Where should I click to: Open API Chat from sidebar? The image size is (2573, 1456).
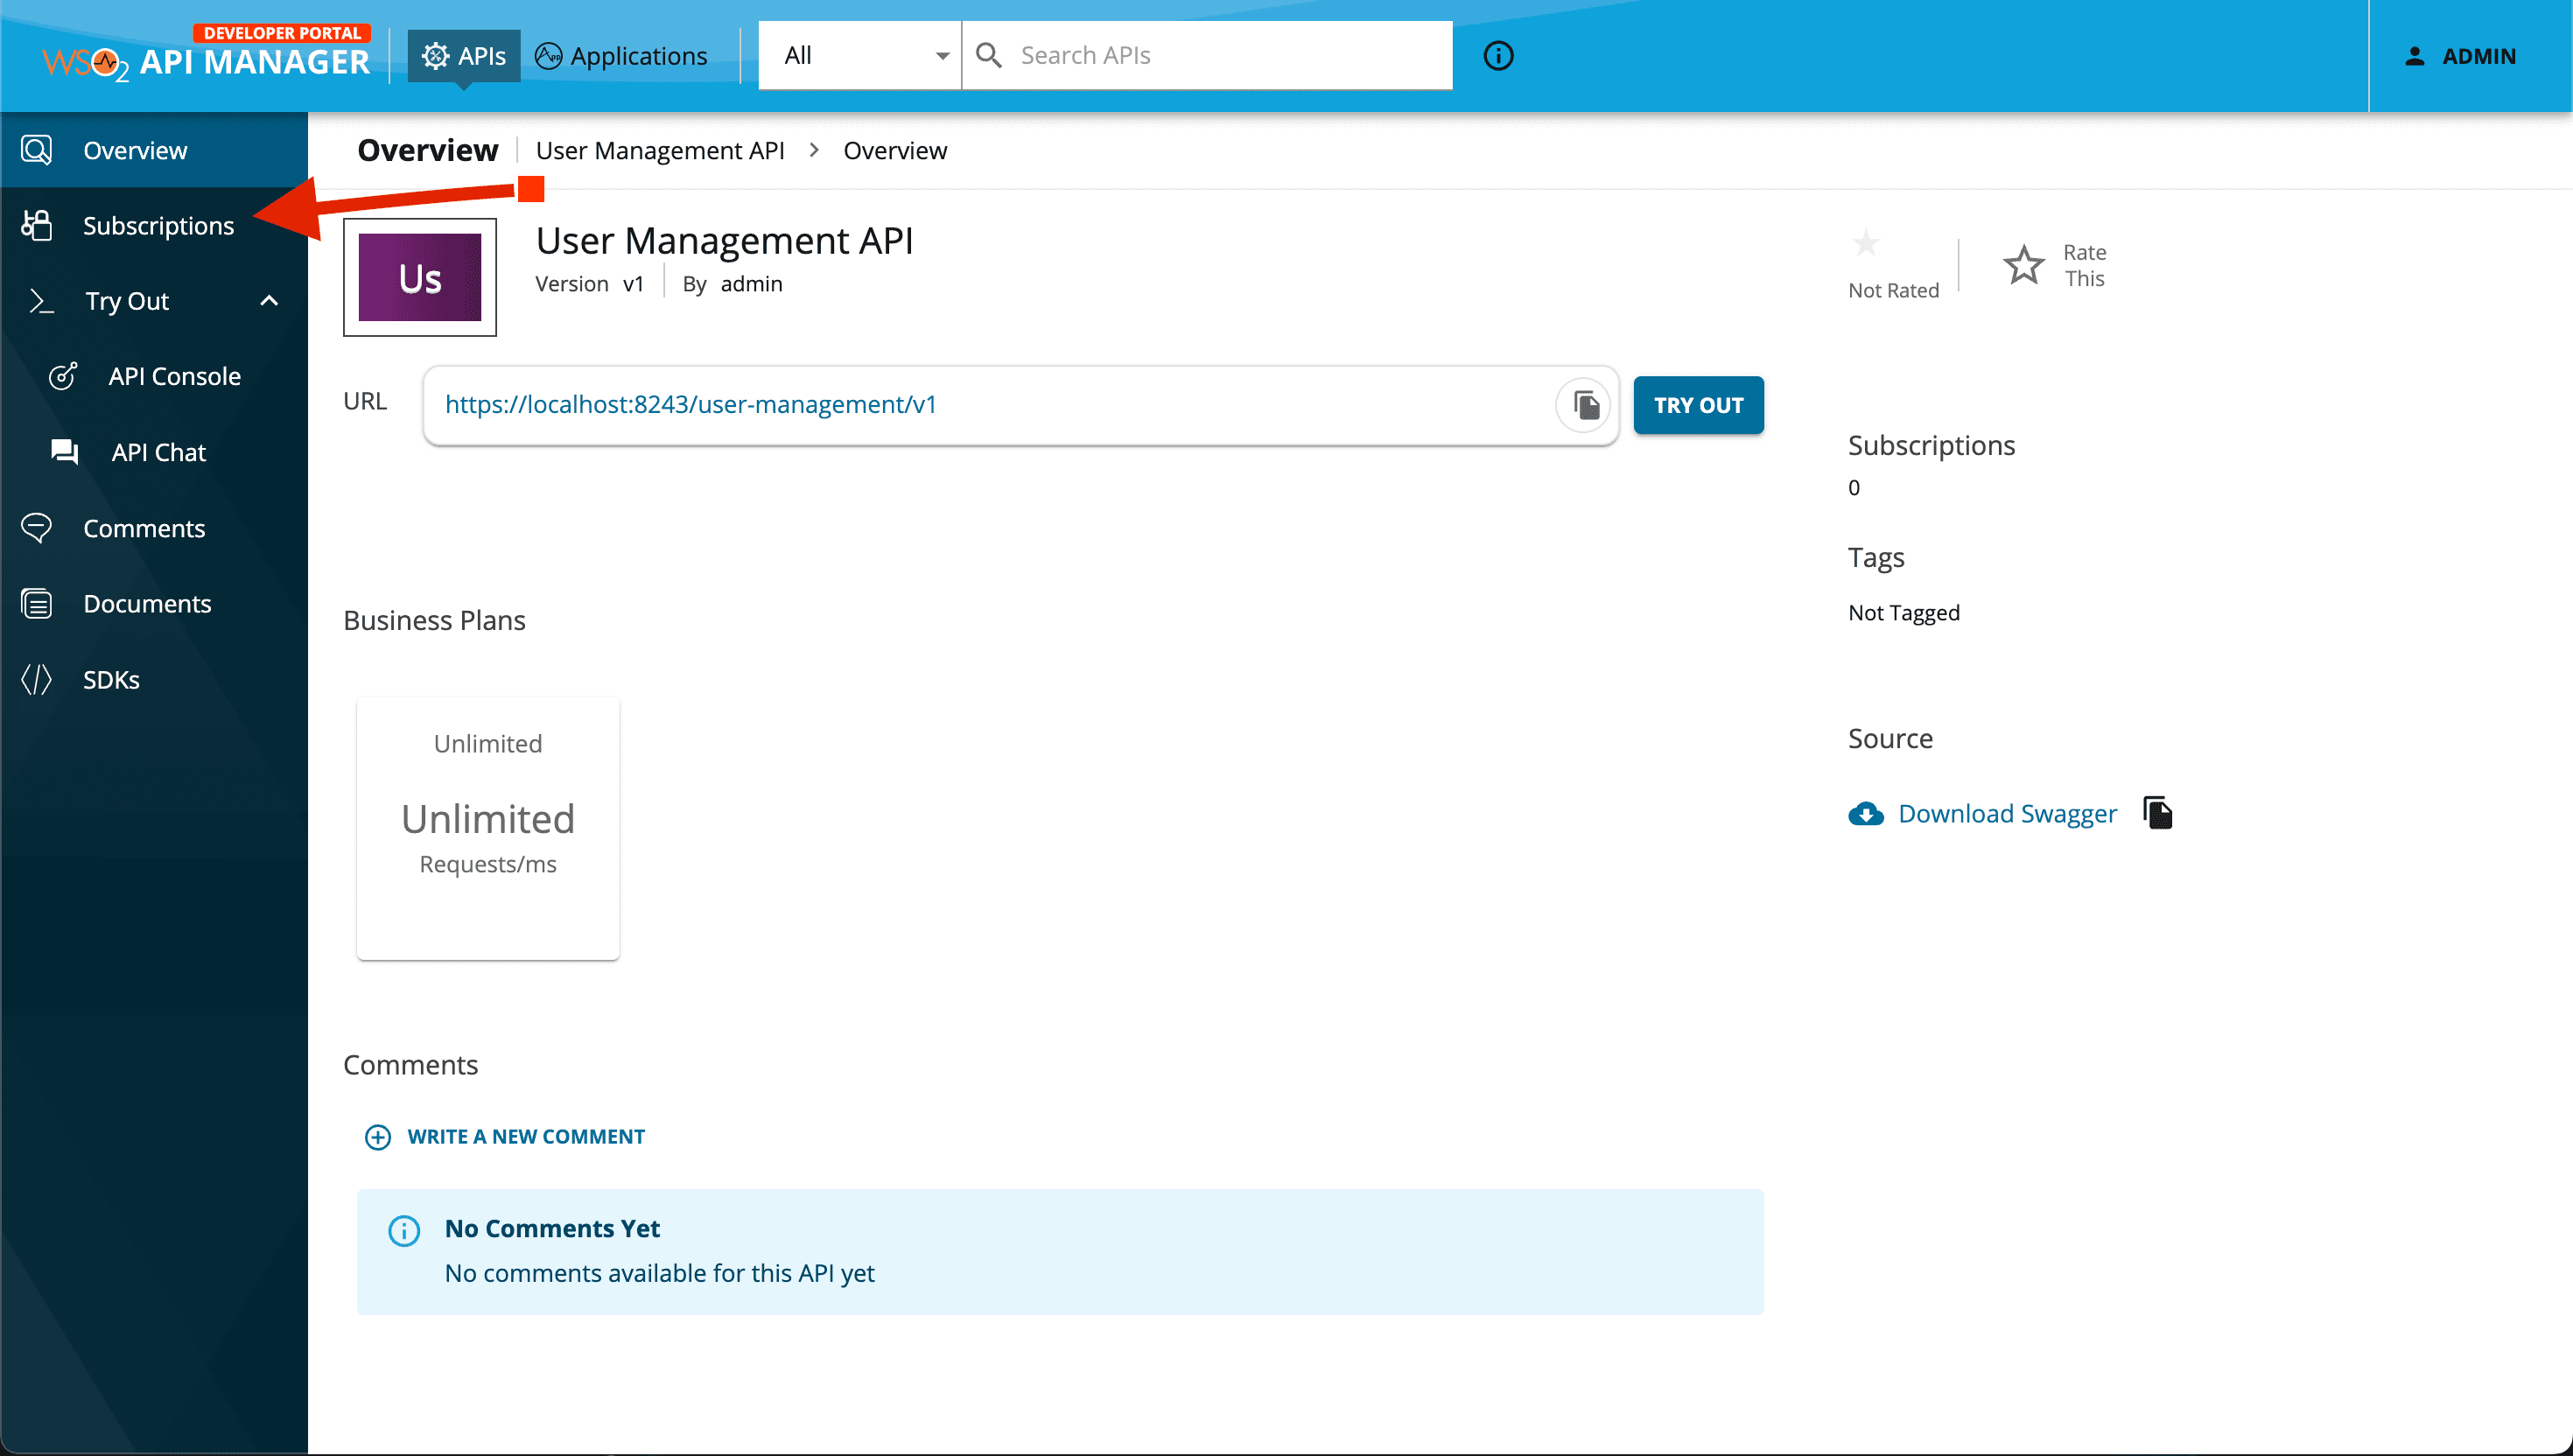158,452
